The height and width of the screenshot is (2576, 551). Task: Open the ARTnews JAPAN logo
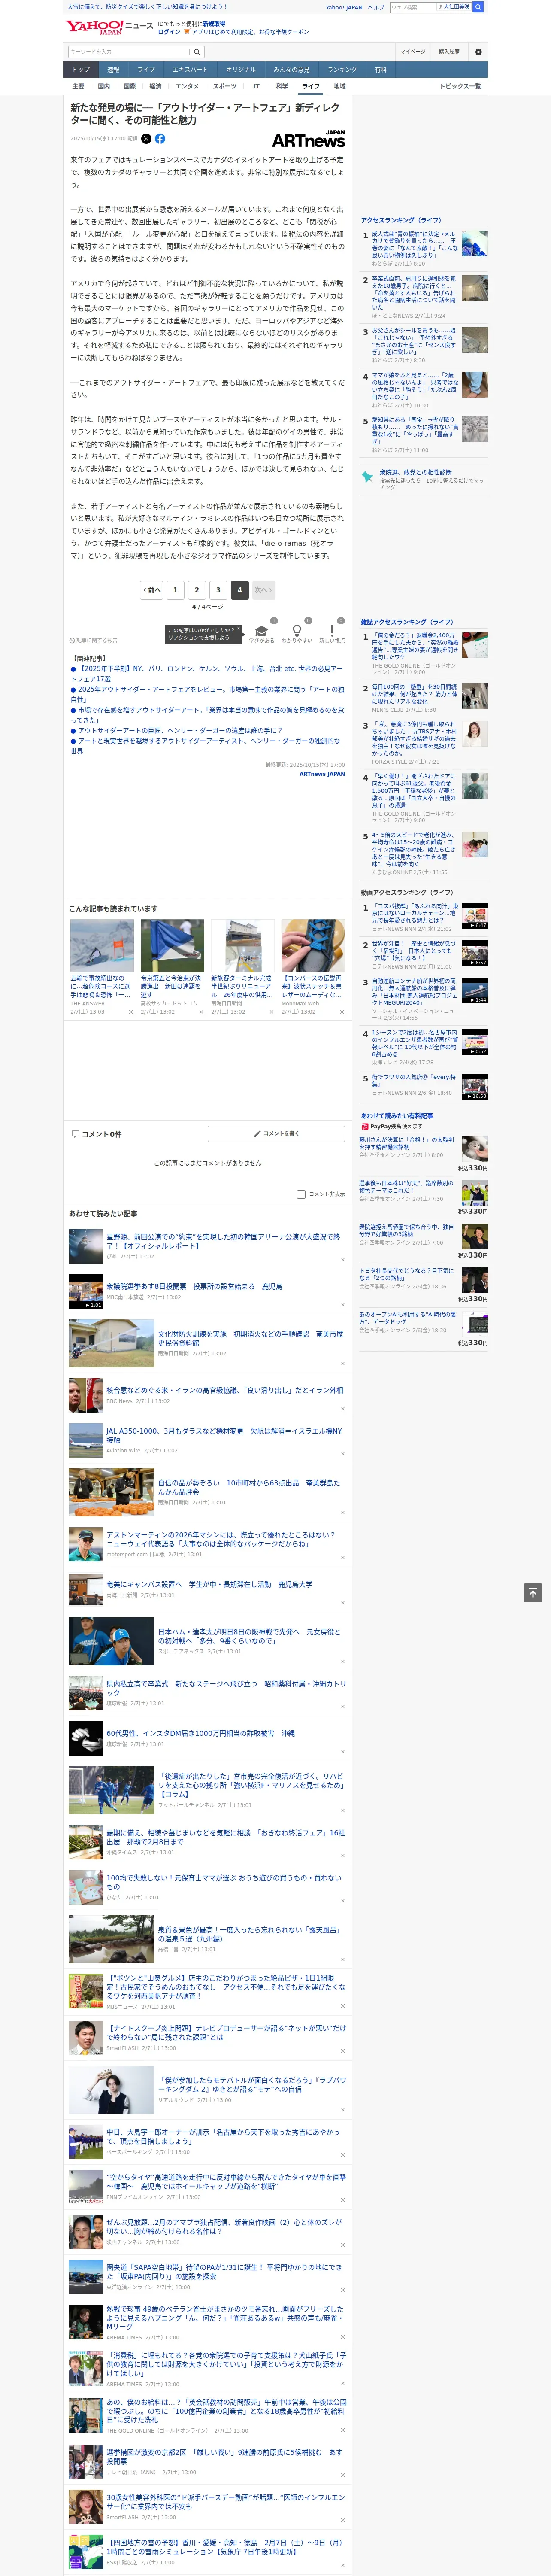pos(308,139)
